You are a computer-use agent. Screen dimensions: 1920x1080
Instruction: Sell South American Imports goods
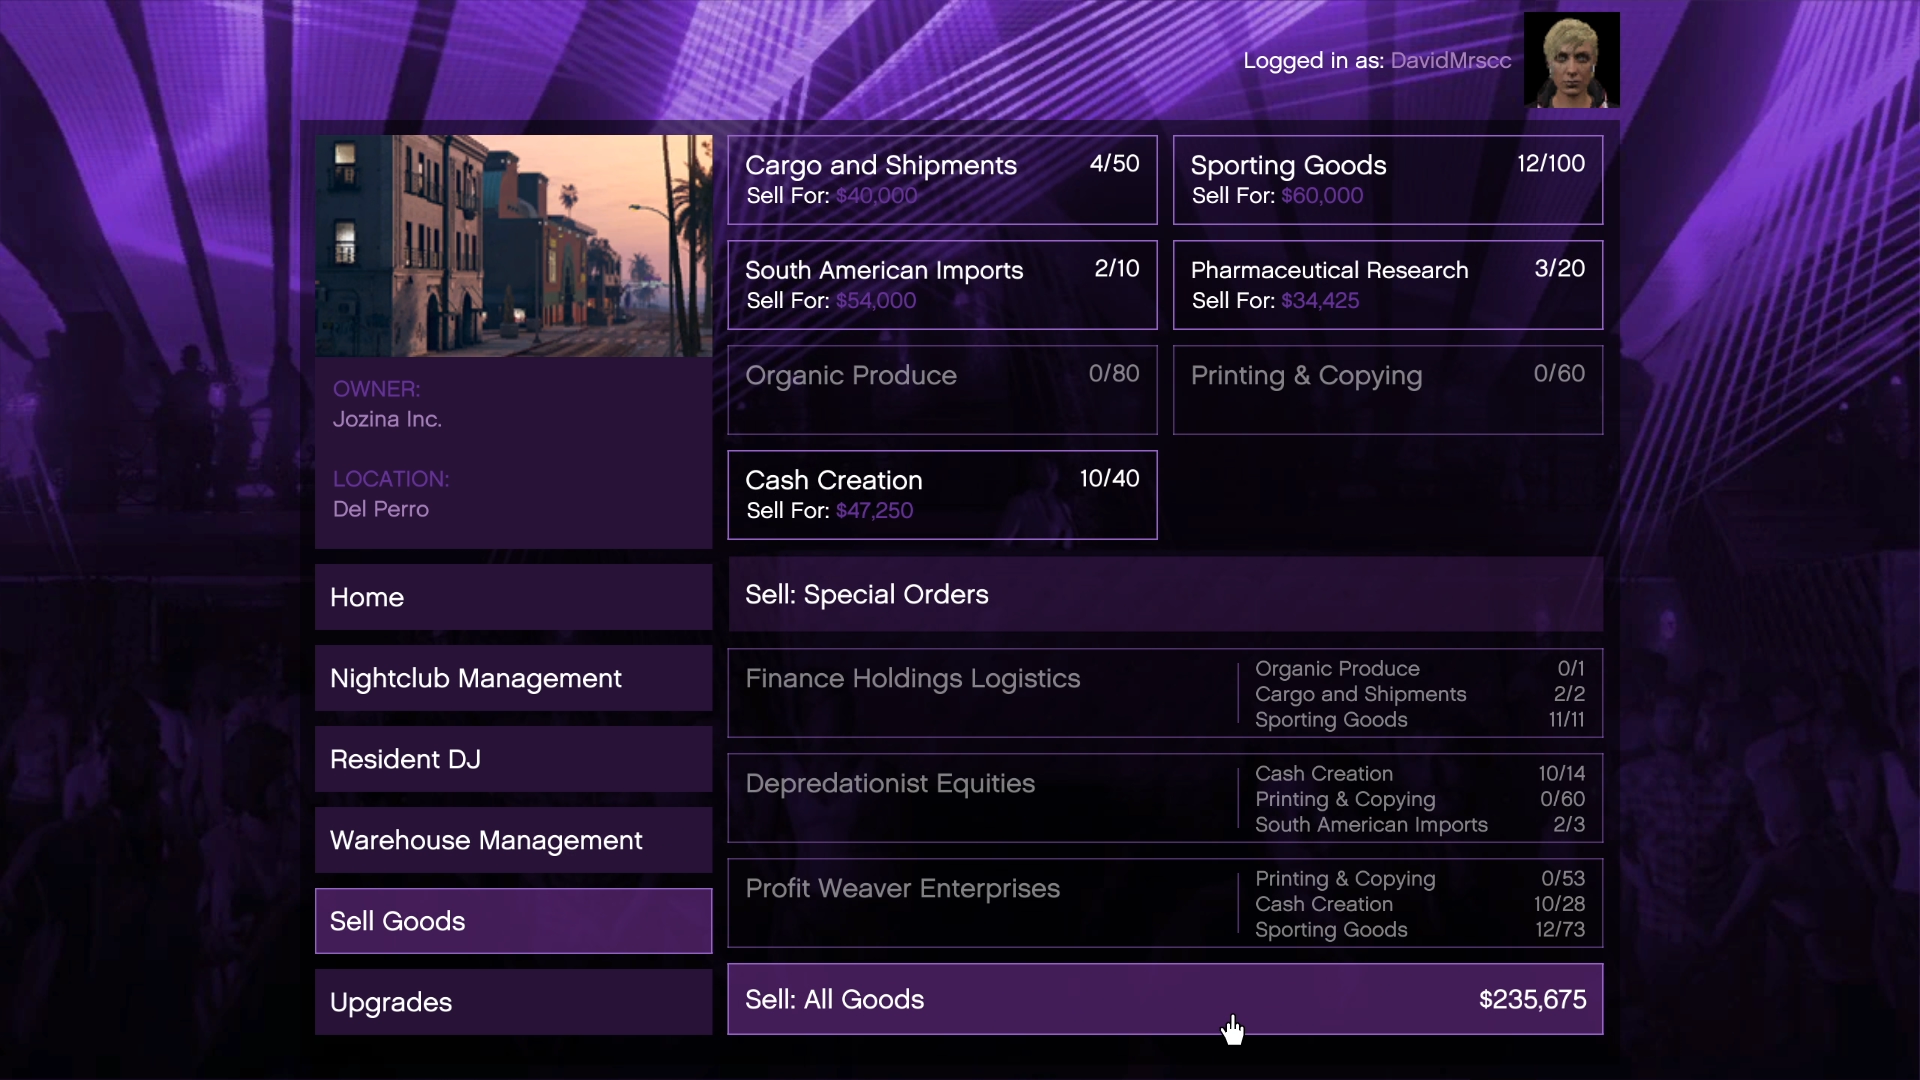(942, 285)
